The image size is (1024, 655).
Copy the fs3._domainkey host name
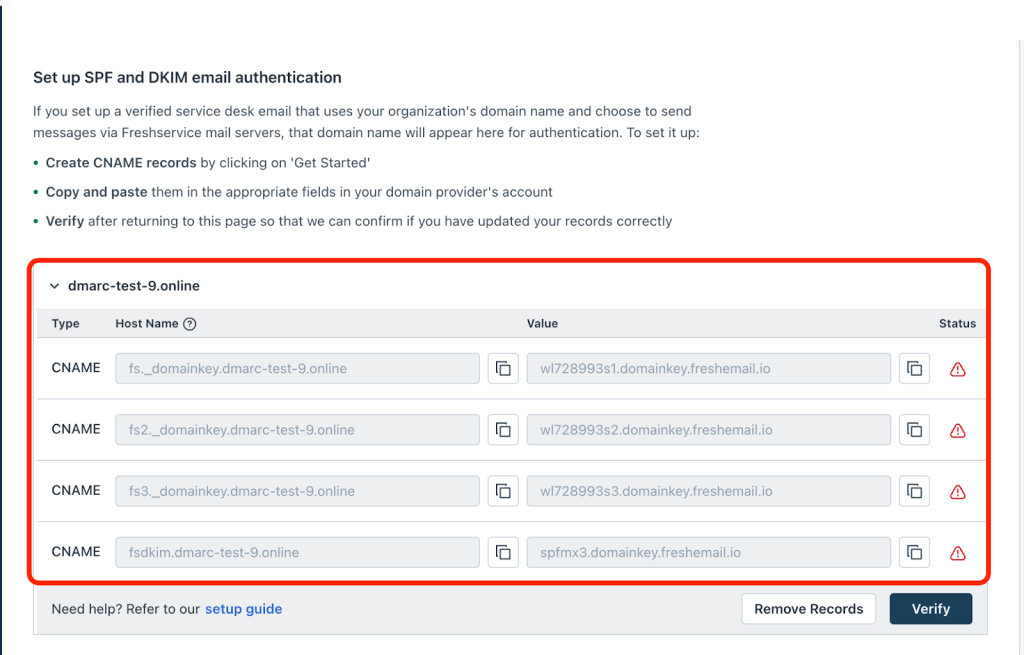(503, 491)
